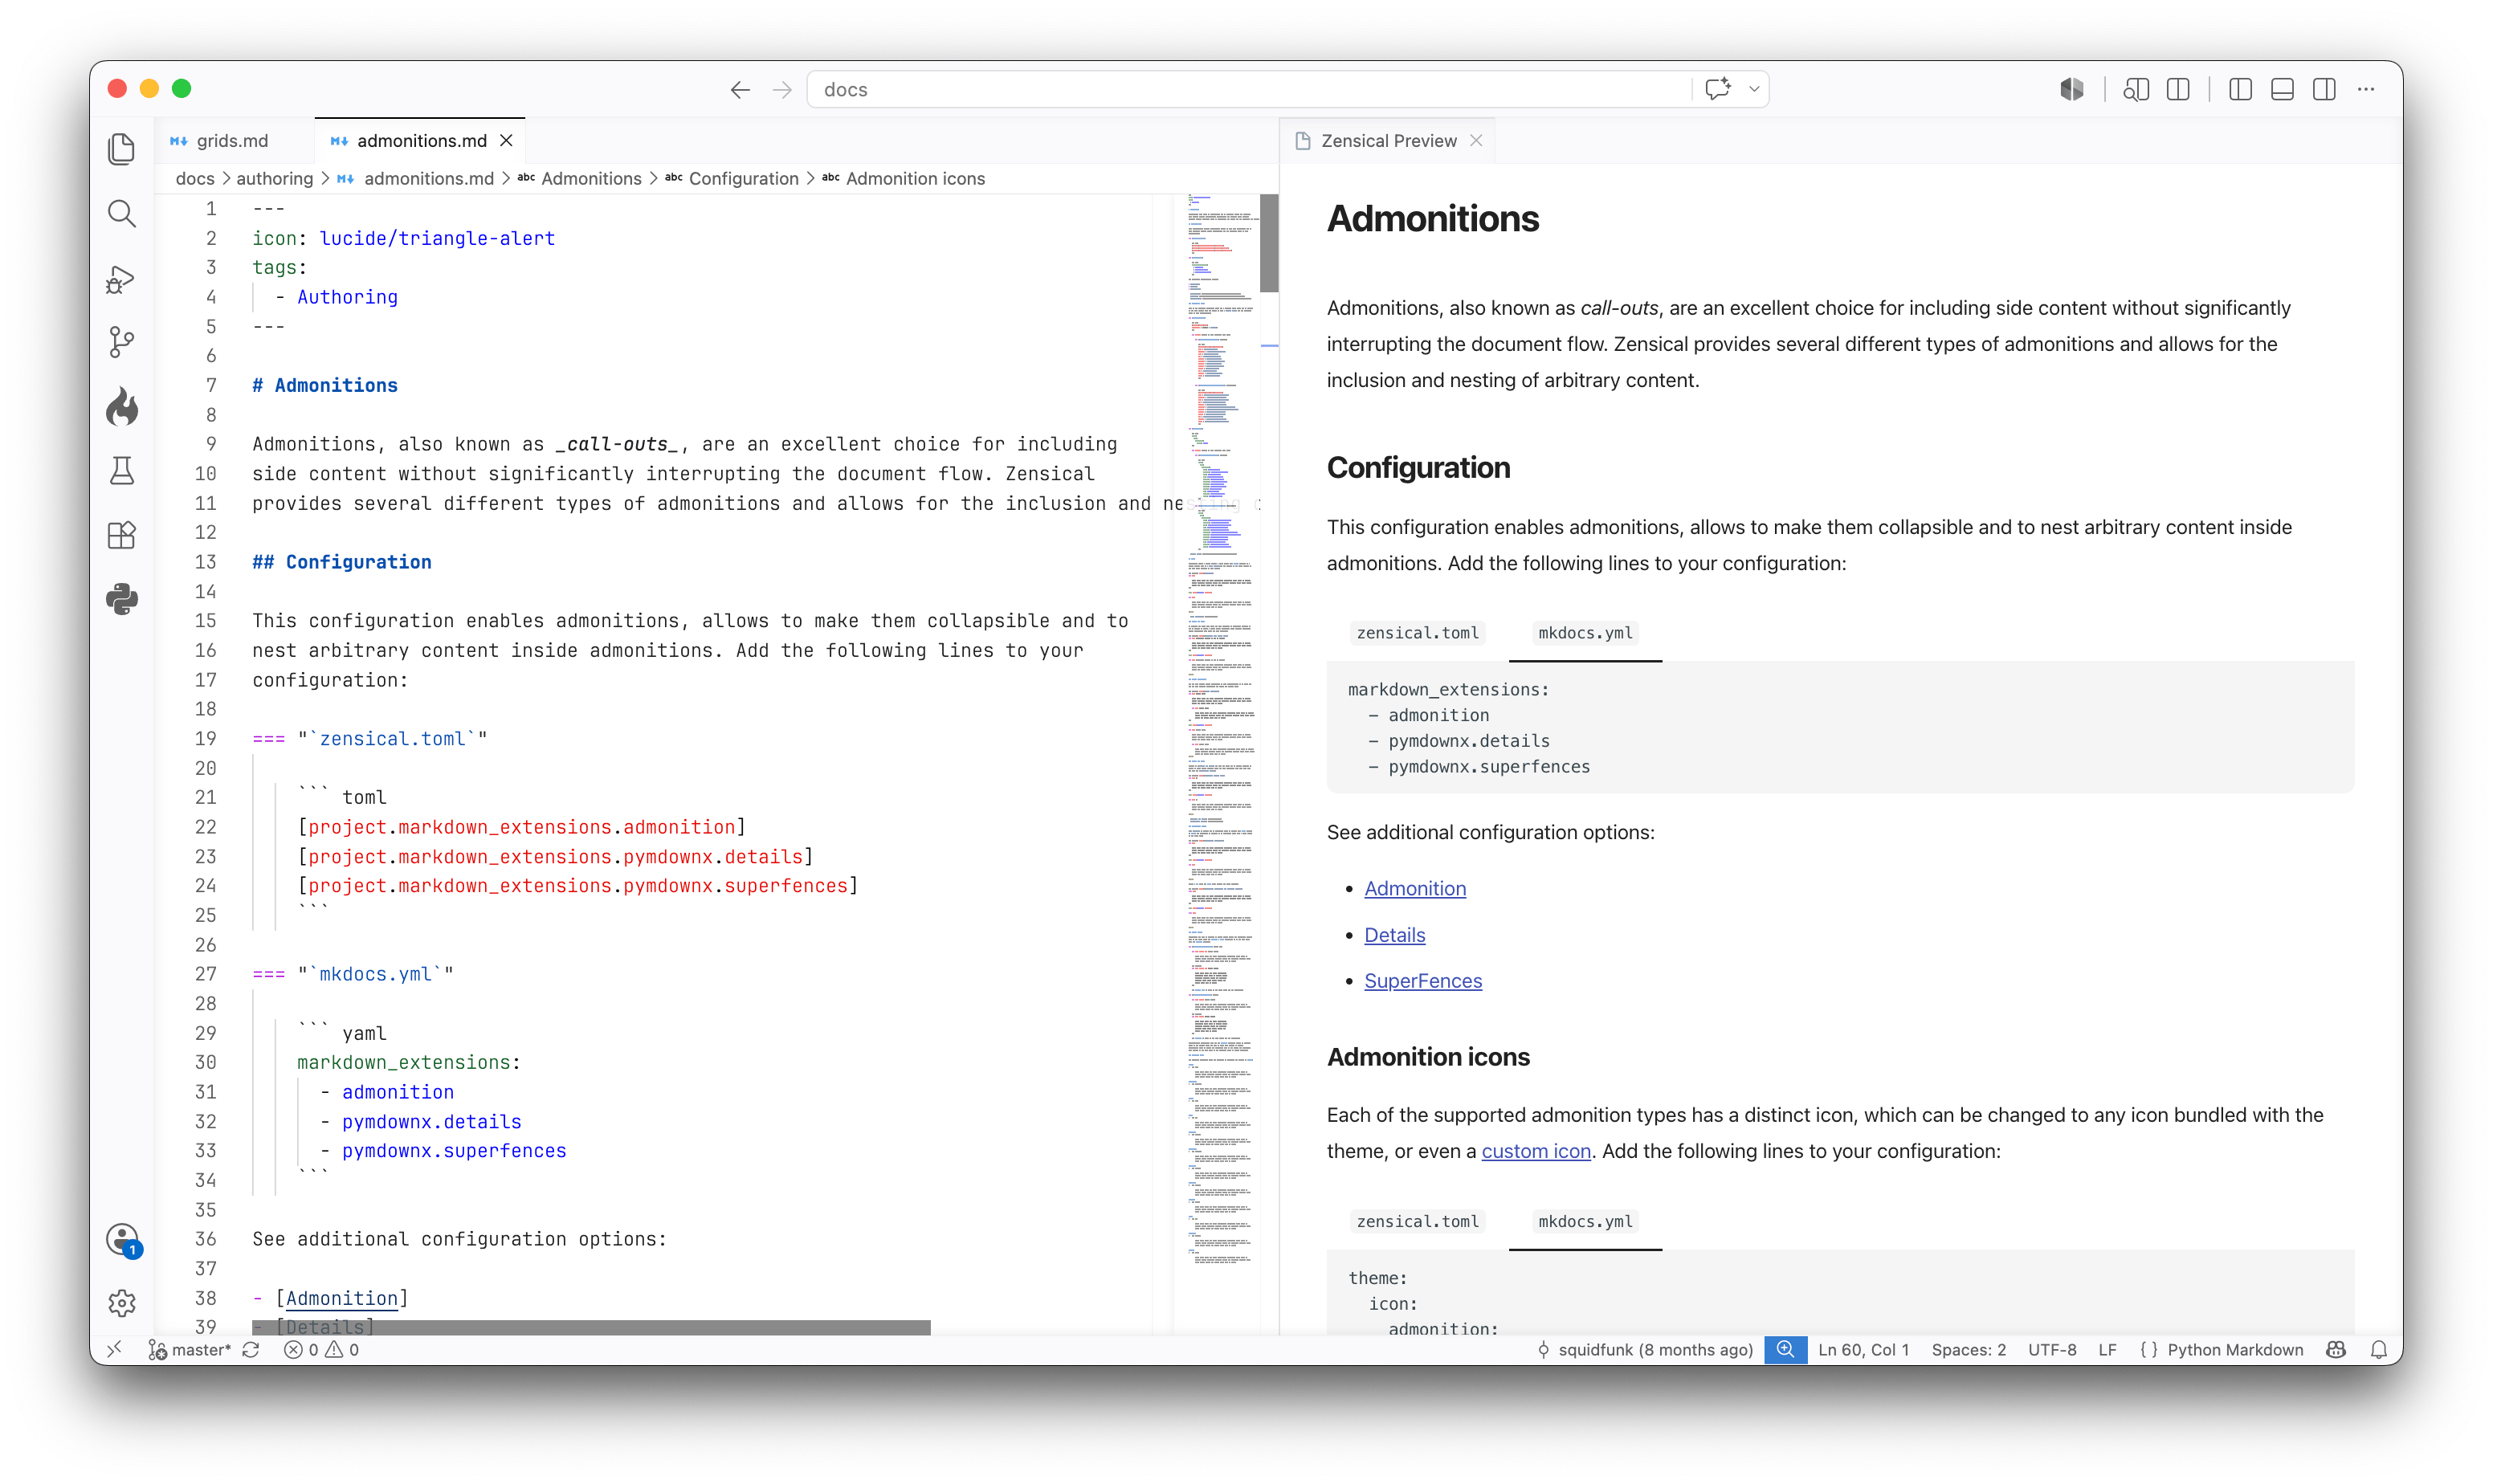Toggle the bottom panel layout button
The width and height of the screenshot is (2493, 1484).
(x=2283, y=90)
